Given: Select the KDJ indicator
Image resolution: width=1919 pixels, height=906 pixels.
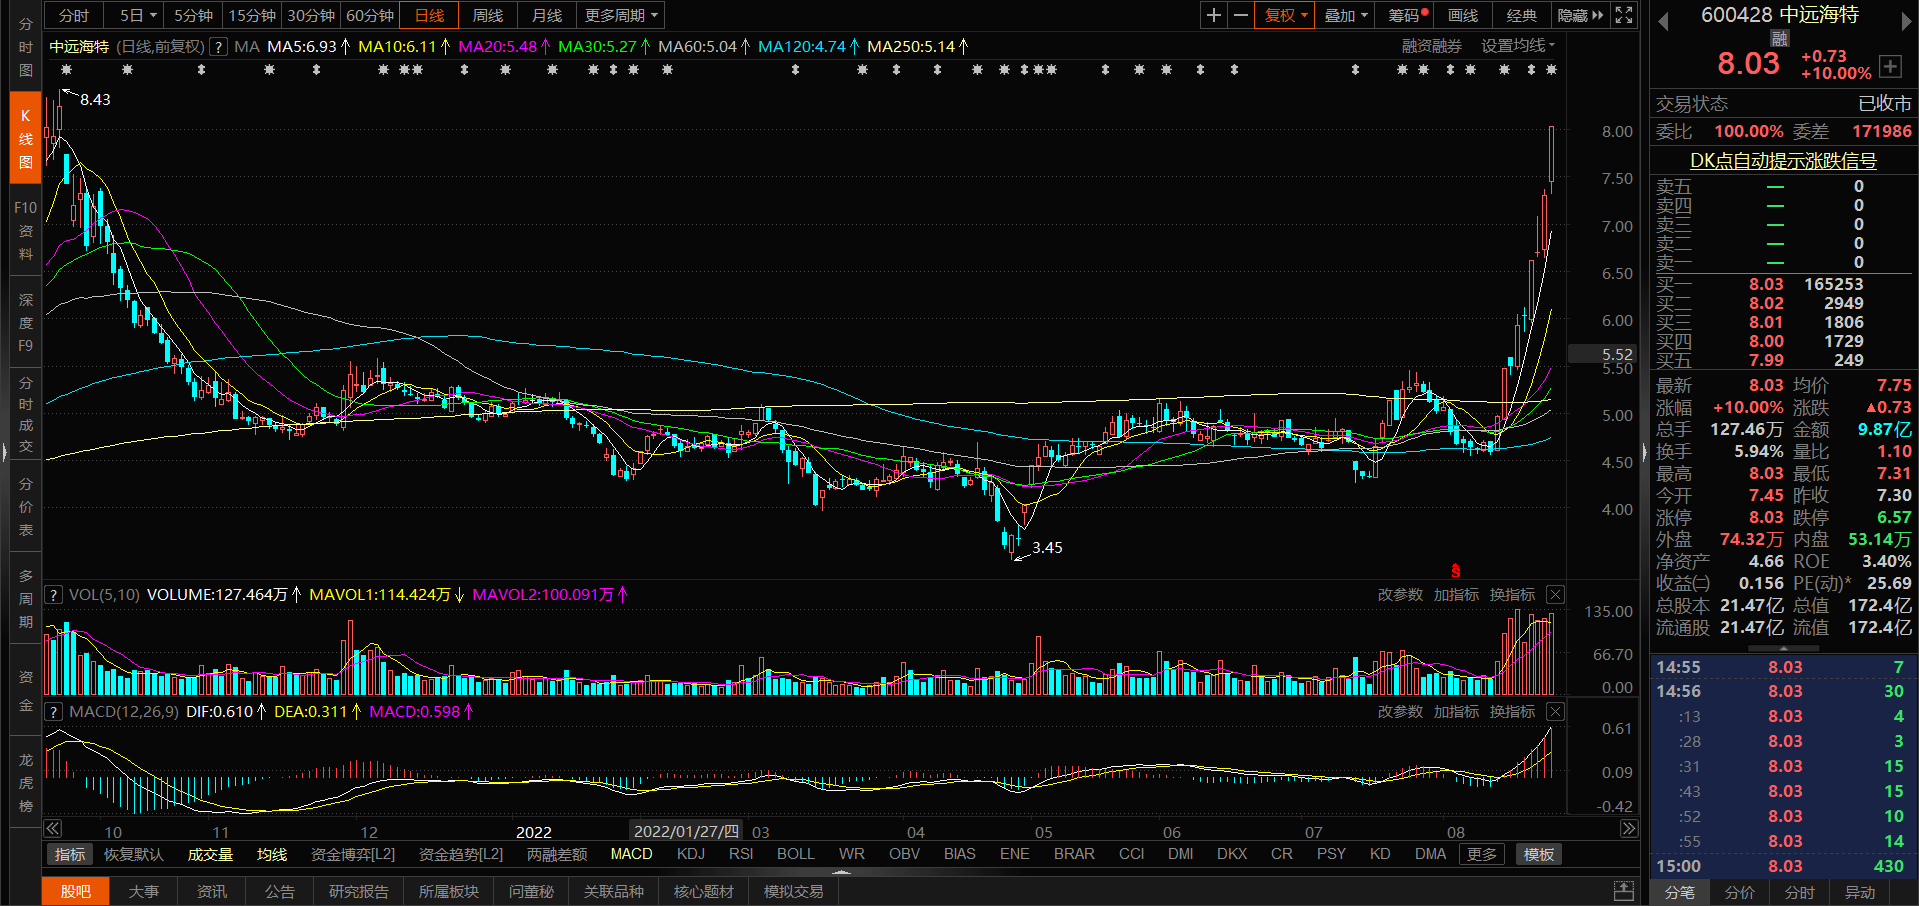Looking at the screenshot, I should [x=690, y=854].
